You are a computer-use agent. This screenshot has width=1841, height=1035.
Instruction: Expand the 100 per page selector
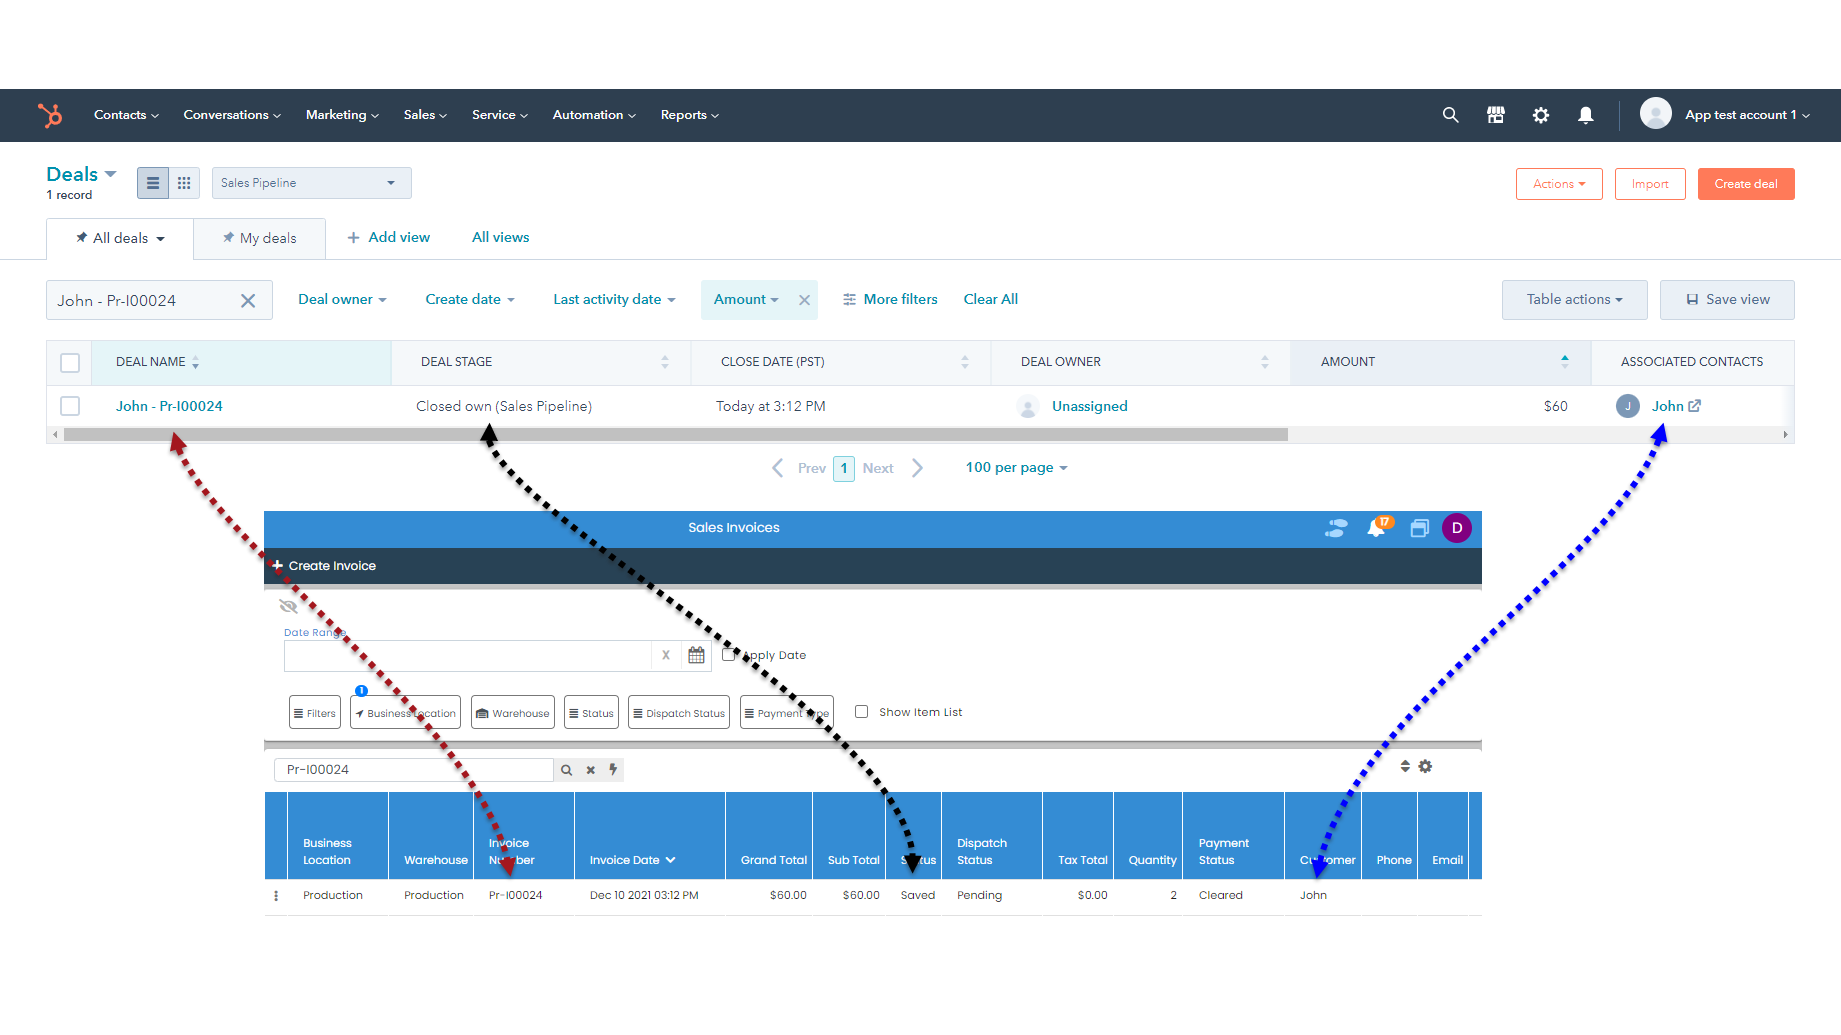(x=1016, y=467)
